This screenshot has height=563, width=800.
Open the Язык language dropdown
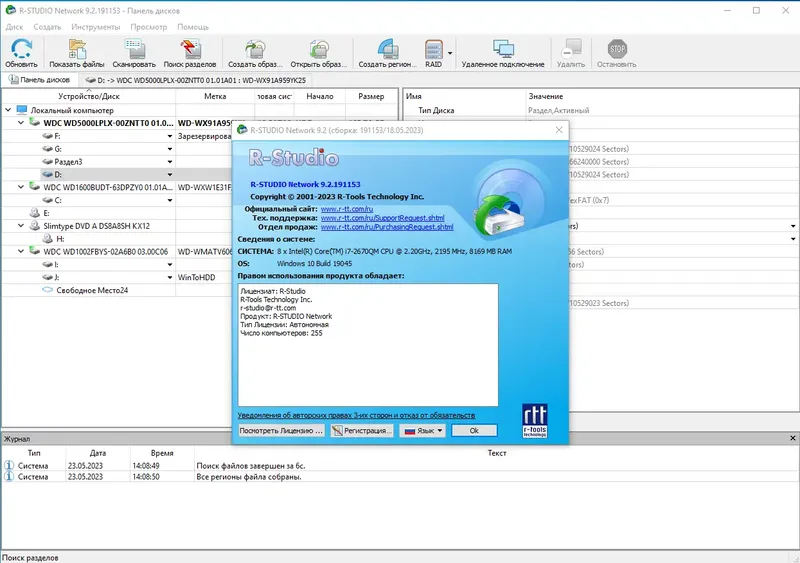(422, 430)
